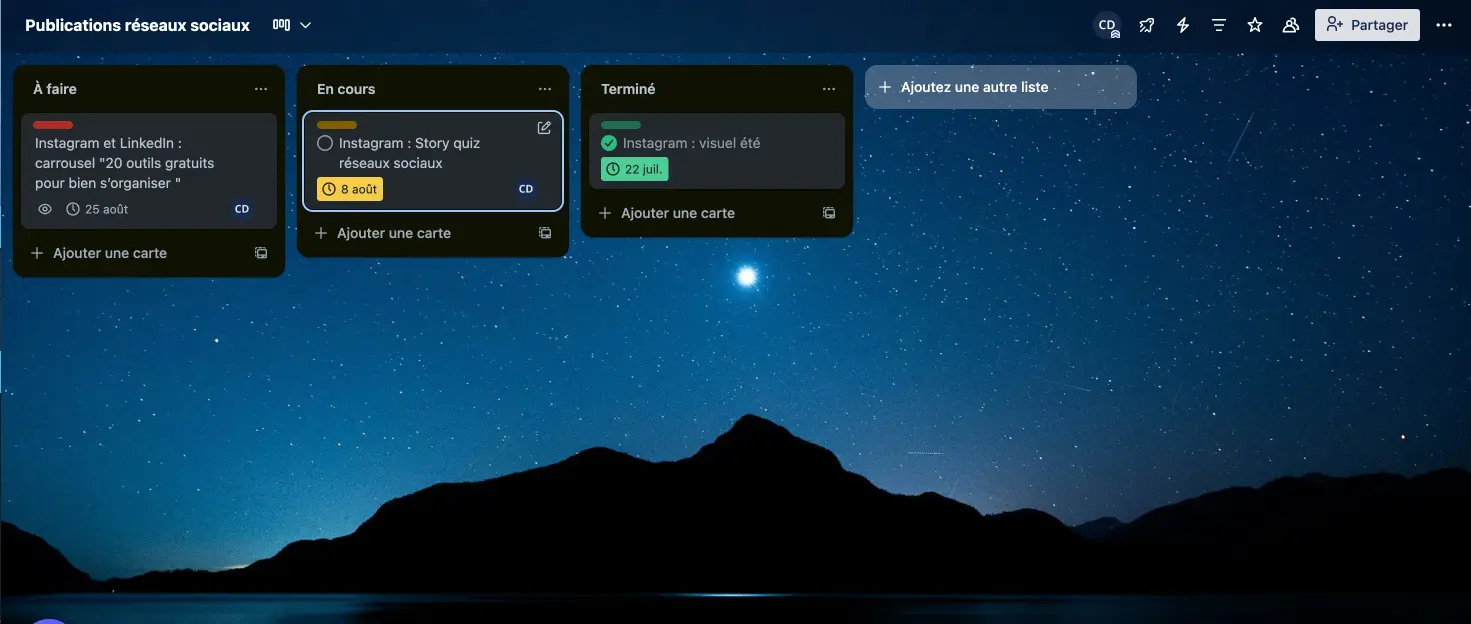Screen dimensions: 1471x624
Task: Toggle the watch eye icon on carrousel card
Action: pos(45,209)
